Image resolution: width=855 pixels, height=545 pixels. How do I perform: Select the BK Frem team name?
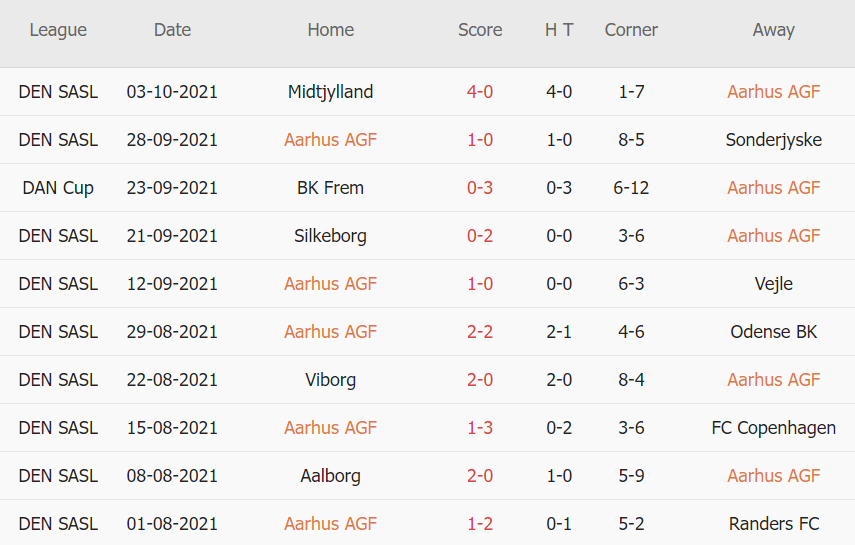click(x=330, y=188)
